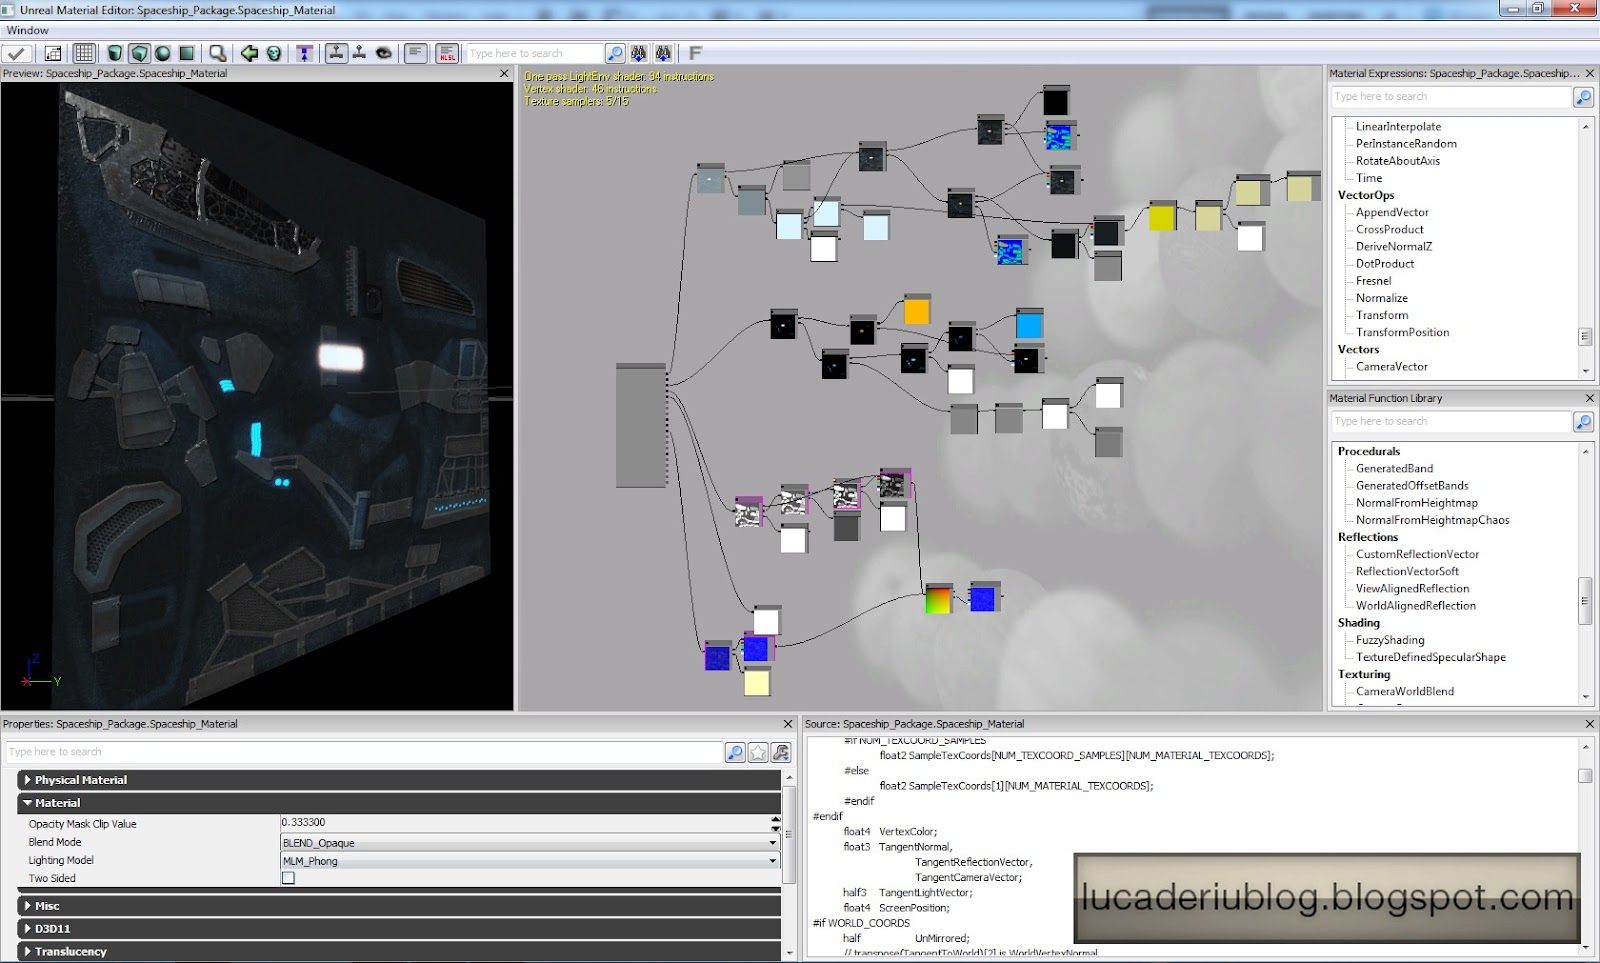Close the Source panel
Screen dimensions: 1600x963
[1590, 724]
